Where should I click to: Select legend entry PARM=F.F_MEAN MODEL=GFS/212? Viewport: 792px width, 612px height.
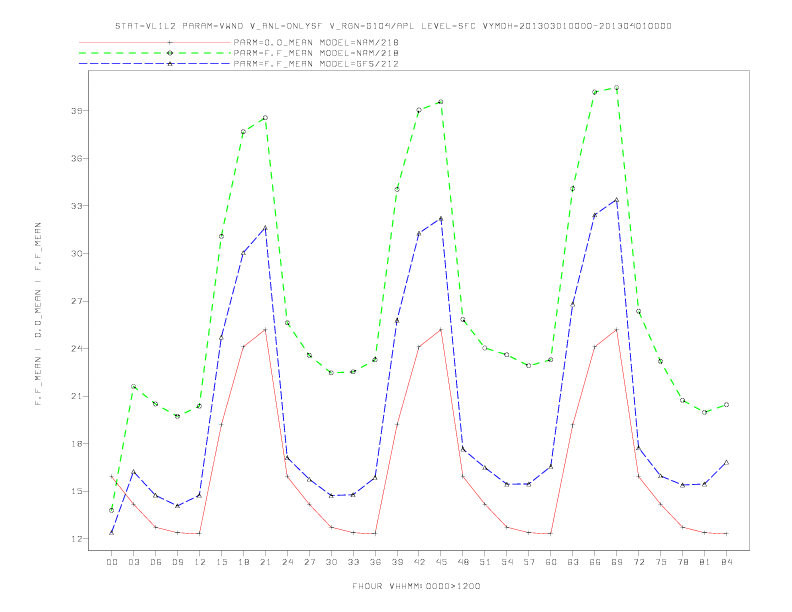coord(316,64)
